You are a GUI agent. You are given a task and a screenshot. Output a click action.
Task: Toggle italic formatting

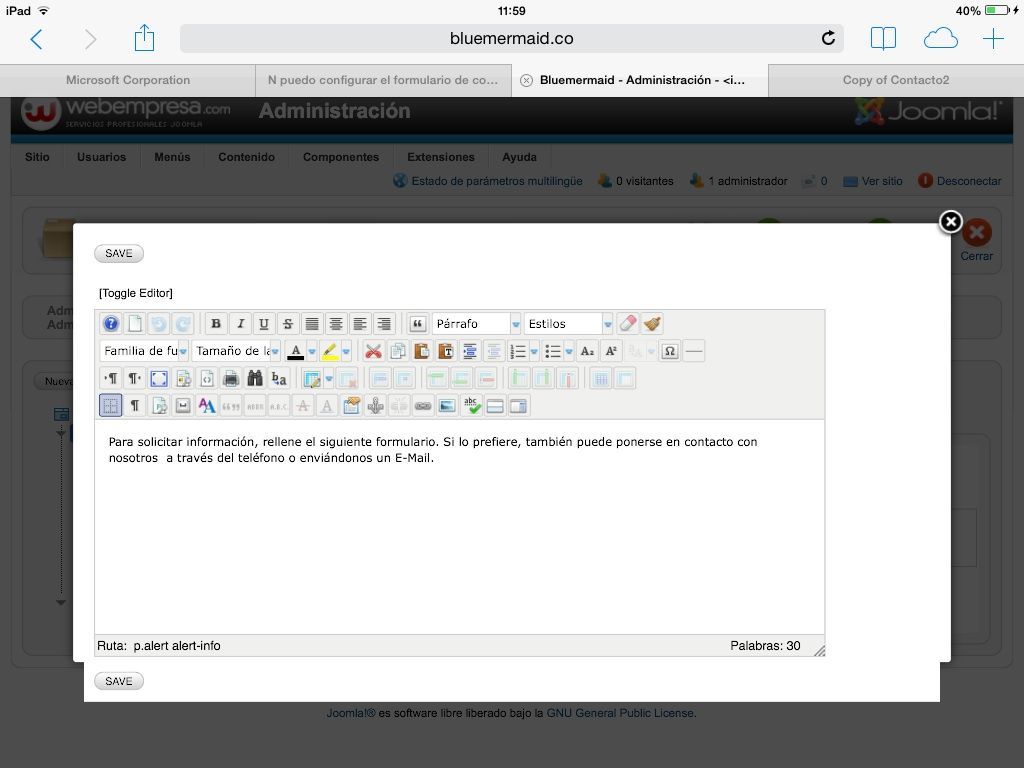240,323
